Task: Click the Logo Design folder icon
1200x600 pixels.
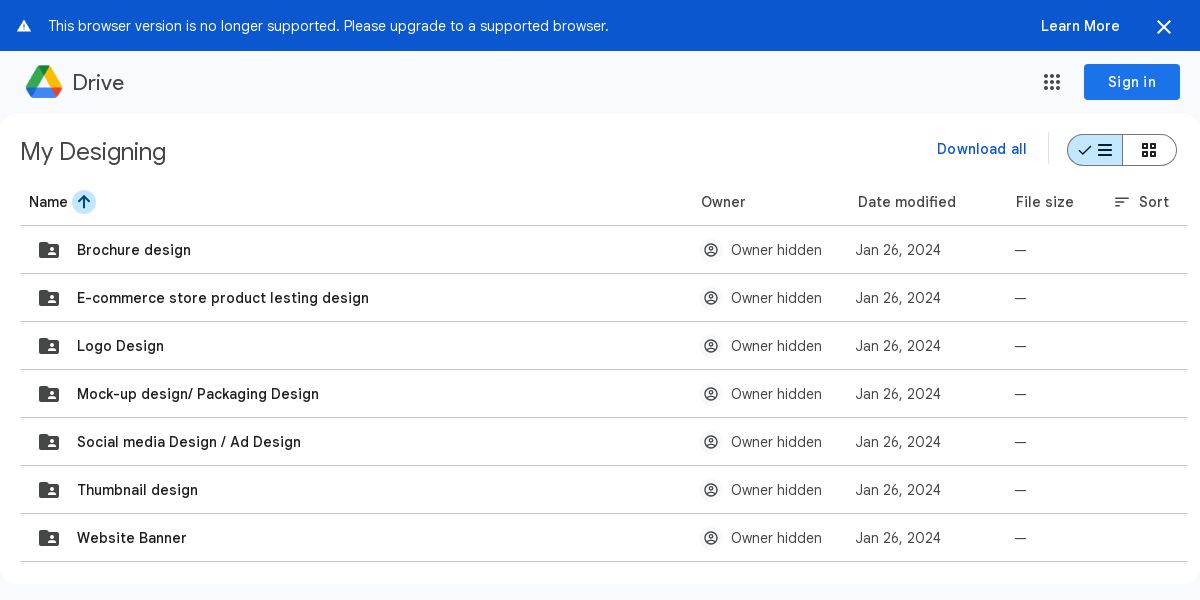Action: pyautogui.click(x=49, y=346)
